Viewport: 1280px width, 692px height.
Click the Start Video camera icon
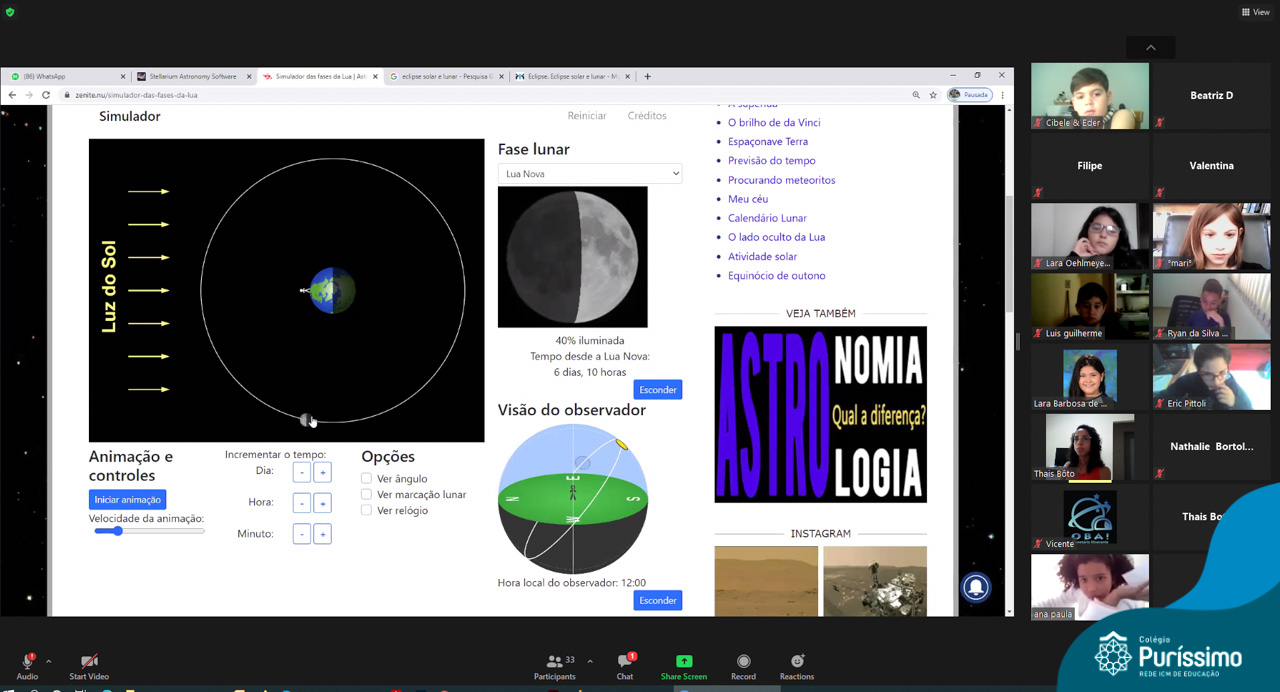[89, 662]
